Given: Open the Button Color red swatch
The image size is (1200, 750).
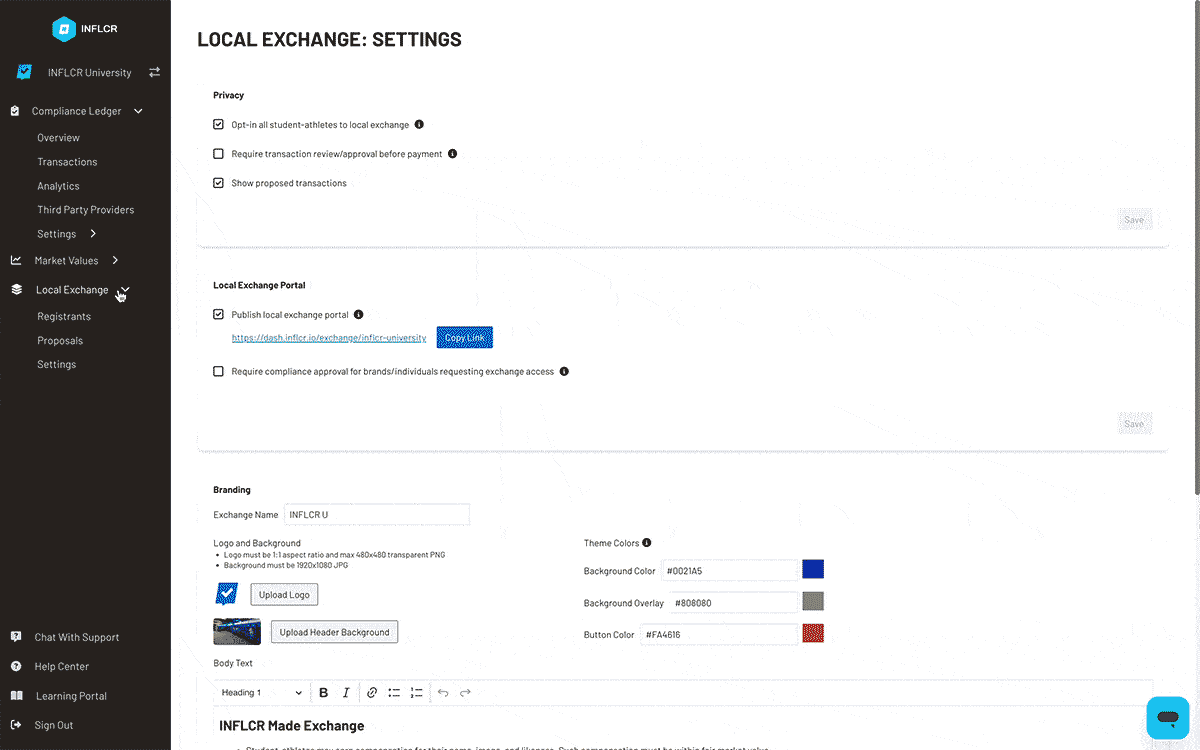Looking at the screenshot, I should tap(813, 633).
